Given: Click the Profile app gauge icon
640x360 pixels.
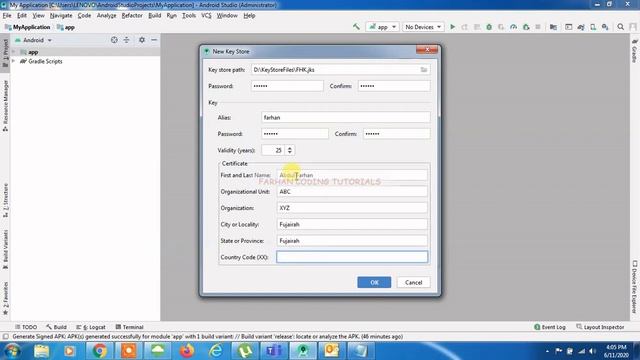Looking at the screenshot, I should (x=513, y=27).
